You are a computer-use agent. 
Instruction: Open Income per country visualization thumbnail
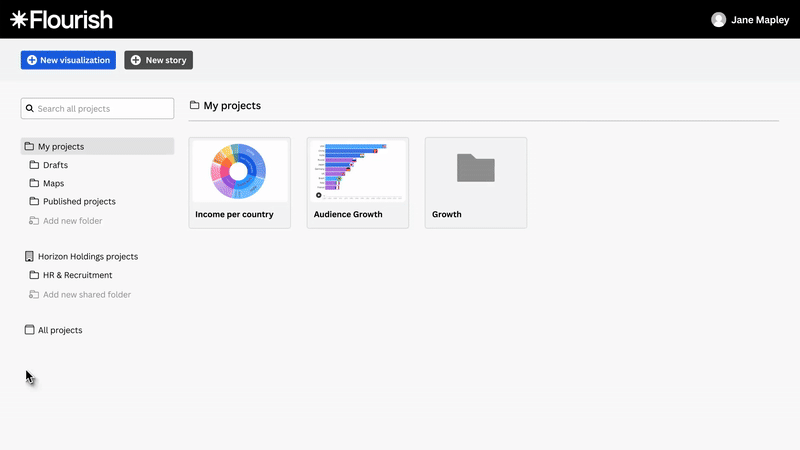click(239, 171)
